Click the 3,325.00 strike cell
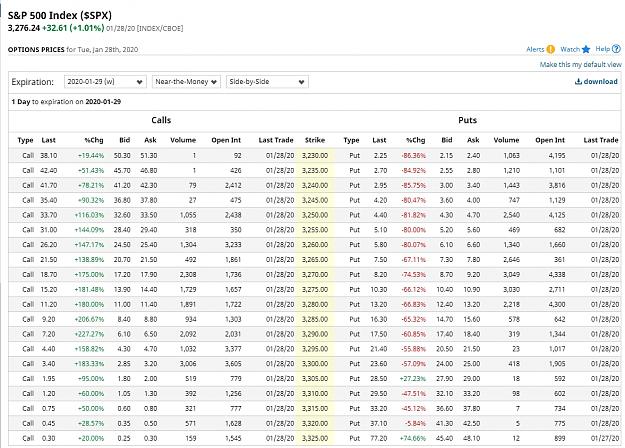Screen dimensions: 625x448 click(315, 438)
